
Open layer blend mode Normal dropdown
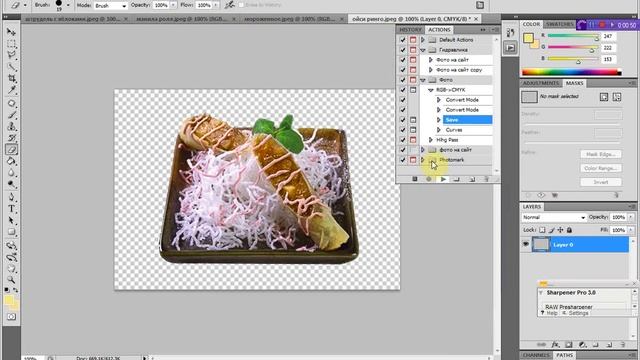coord(553,217)
